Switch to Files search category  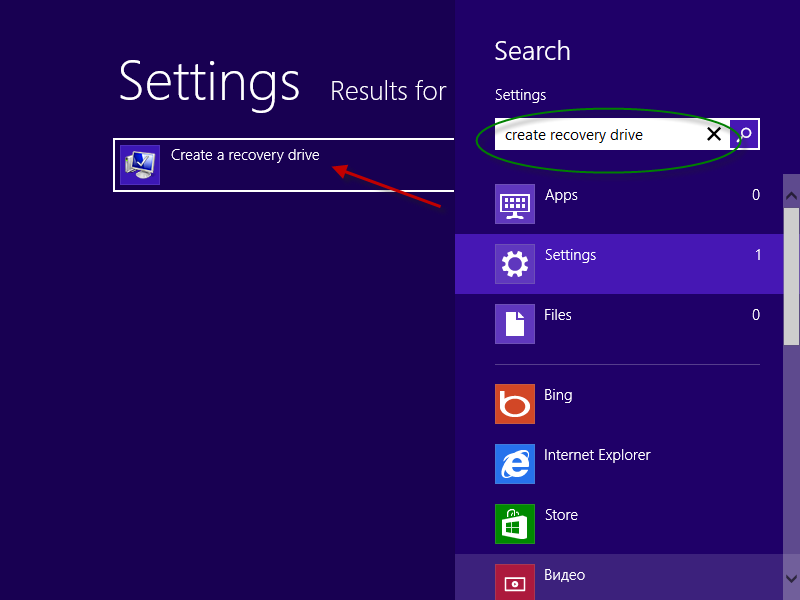(x=619, y=324)
